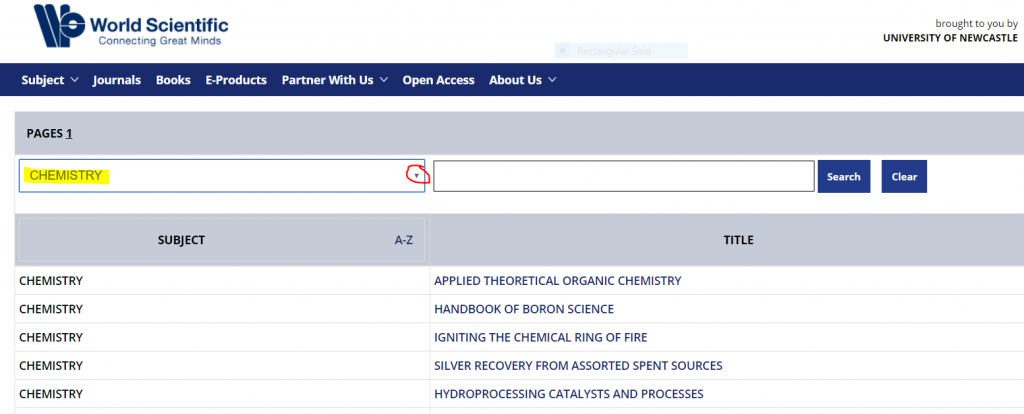The height and width of the screenshot is (414, 1024).
Task: Open Handbook of Boron Science title
Action: (523, 309)
